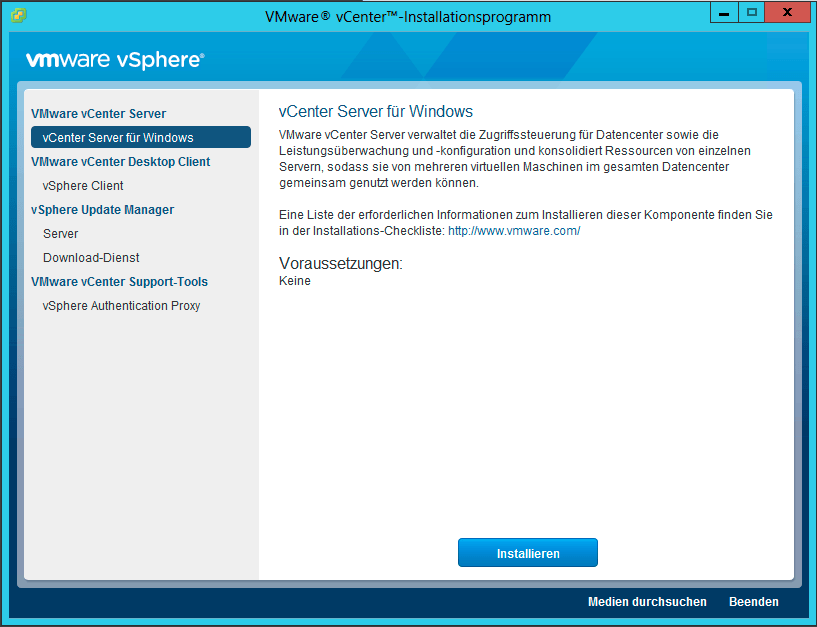Open vSphere Authentication Proxy entry
This screenshot has width=817, height=627.
[x=121, y=305]
